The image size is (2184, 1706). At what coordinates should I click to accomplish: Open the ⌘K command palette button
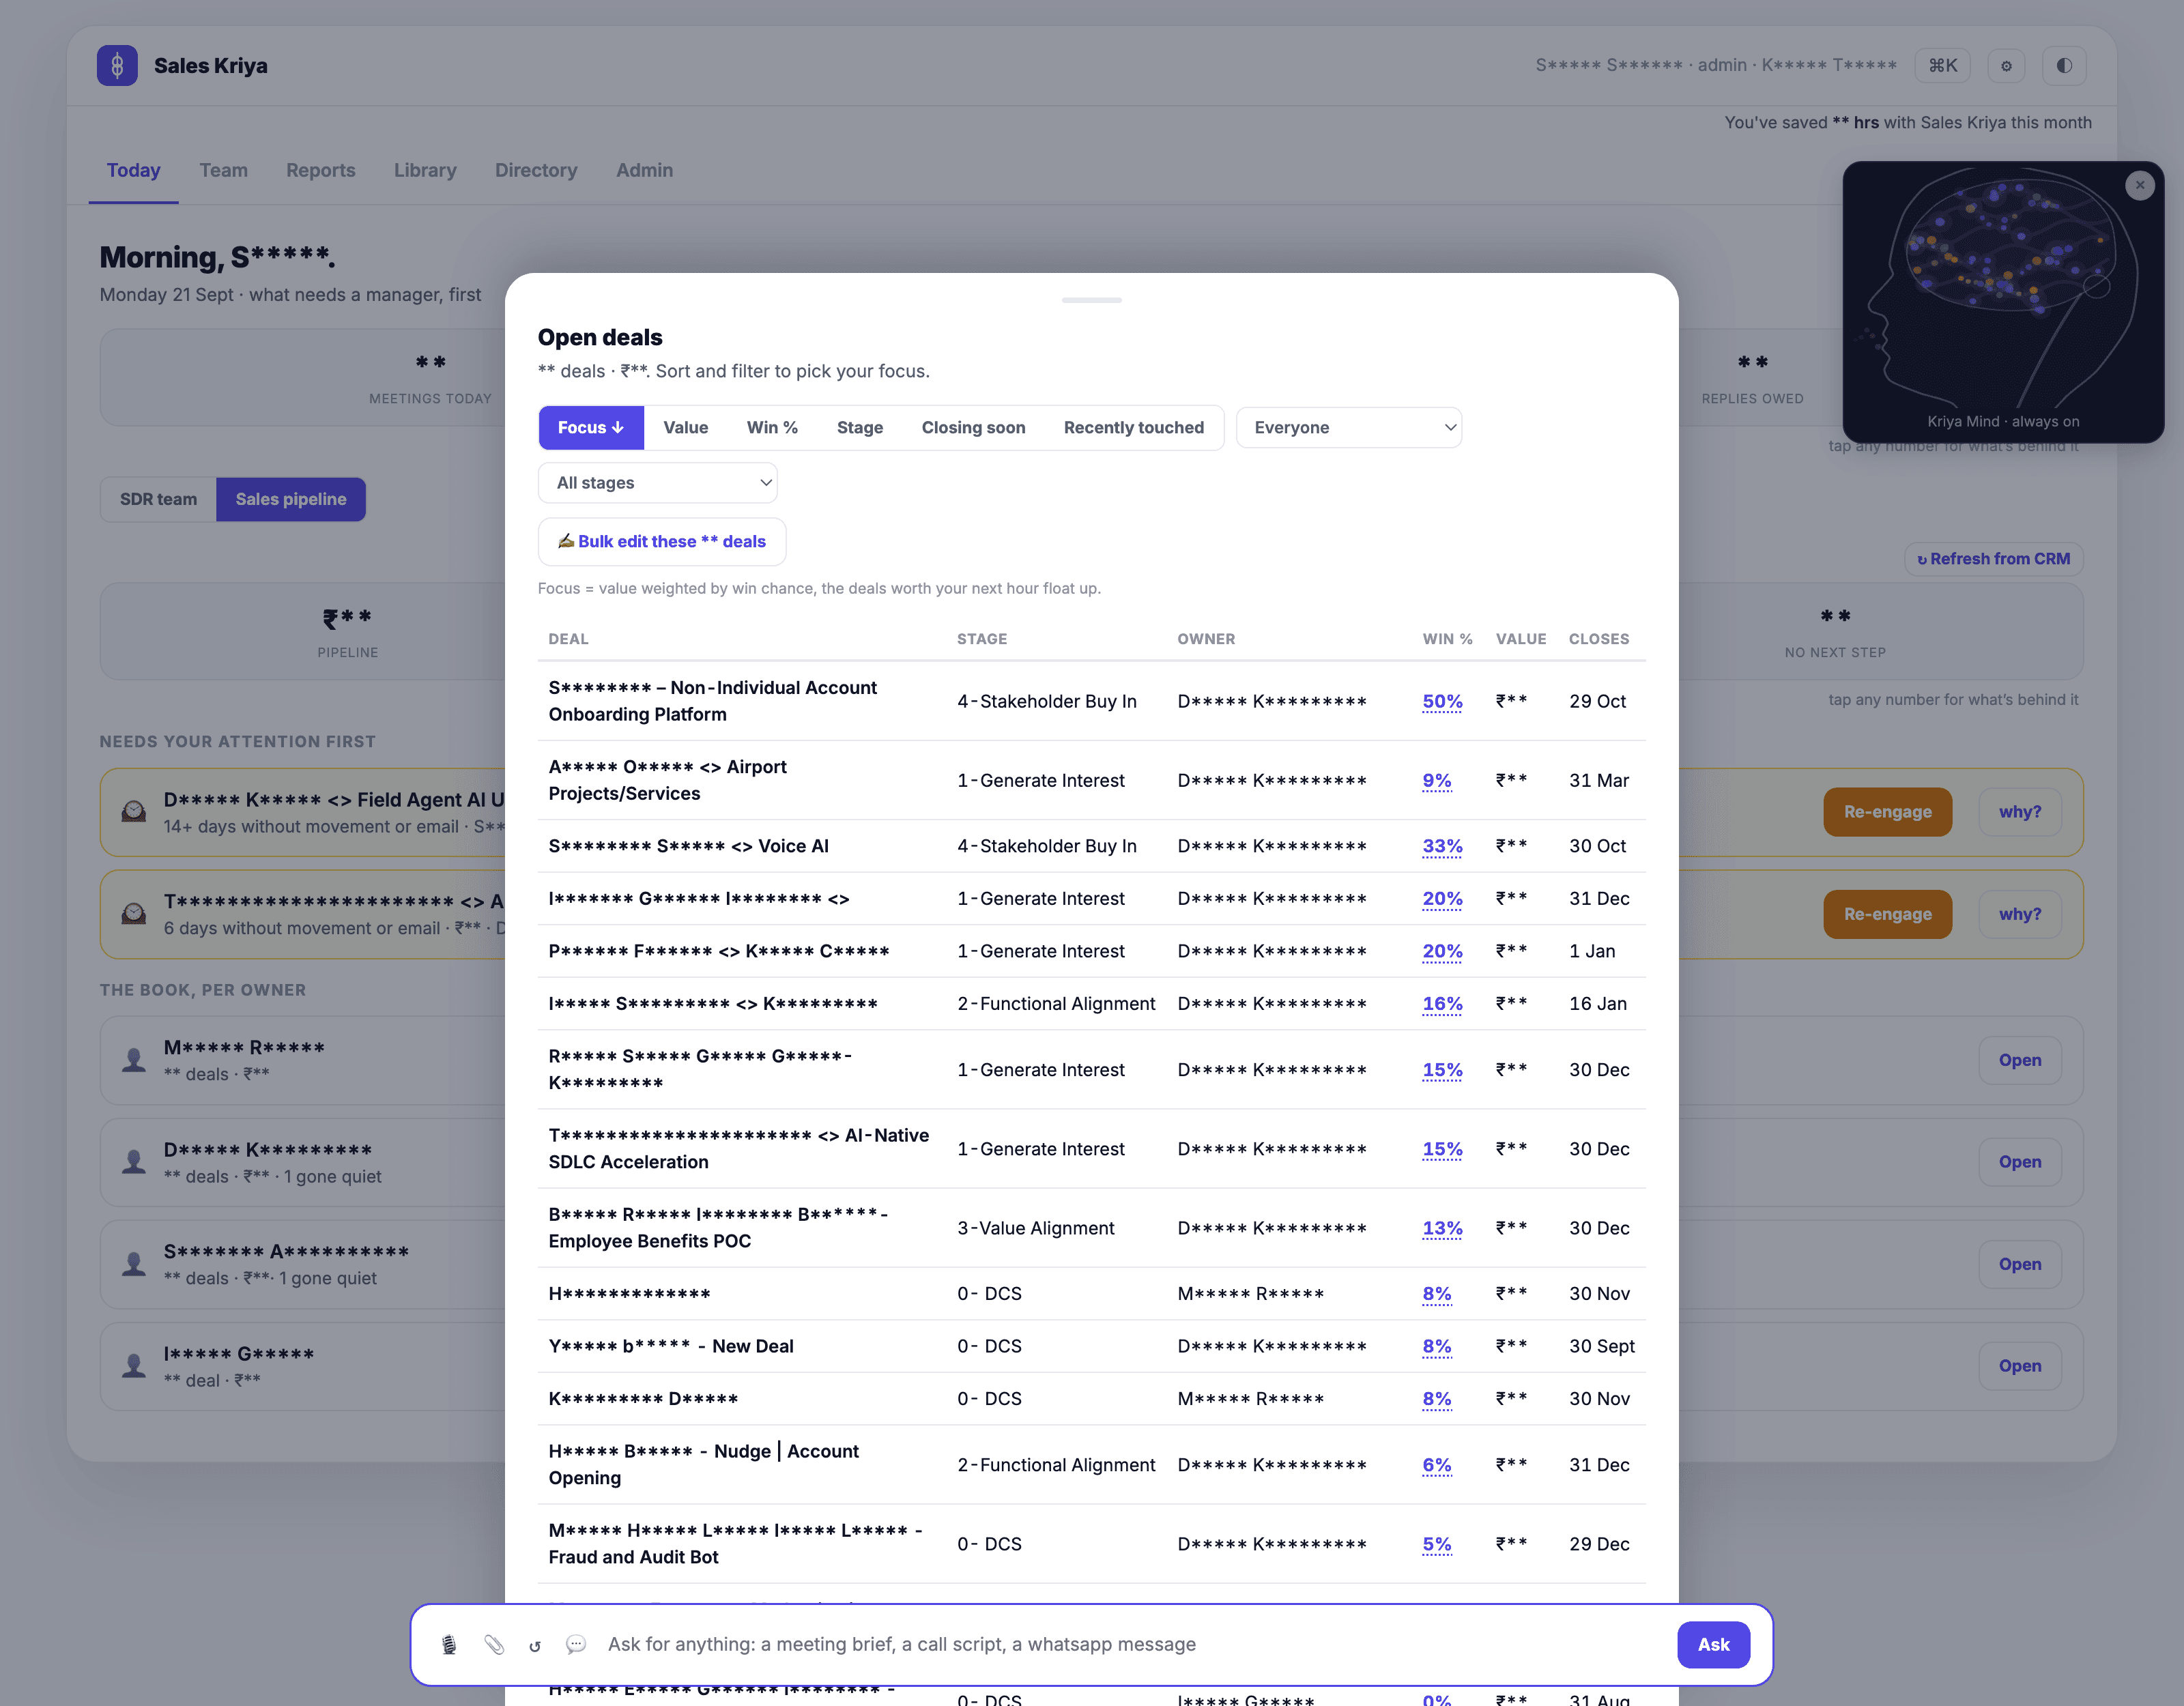[1942, 66]
